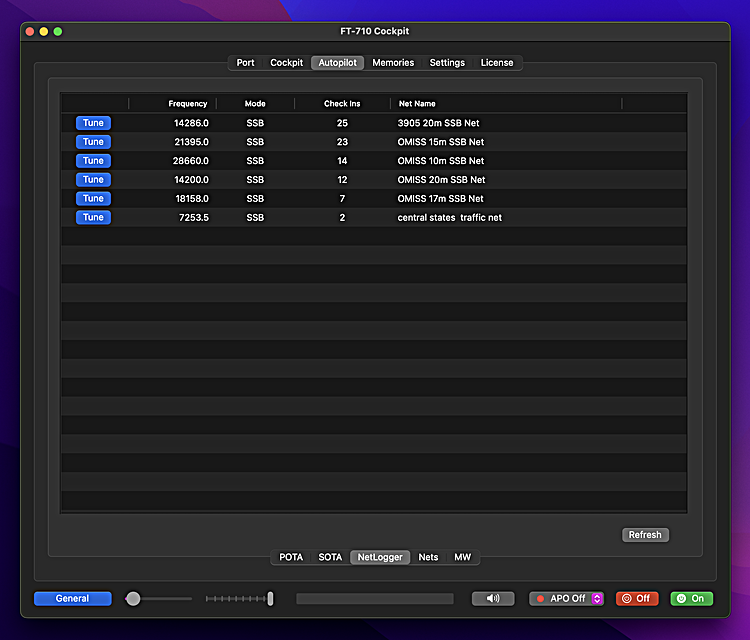
Task: Click the "OMISS 15m SSB Net" name
Action: tap(441, 142)
